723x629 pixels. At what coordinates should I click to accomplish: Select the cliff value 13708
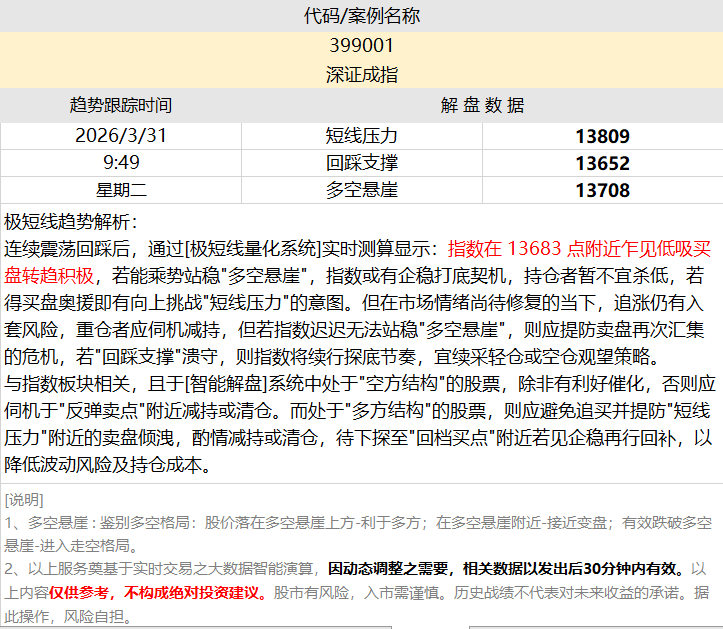click(x=602, y=190)
